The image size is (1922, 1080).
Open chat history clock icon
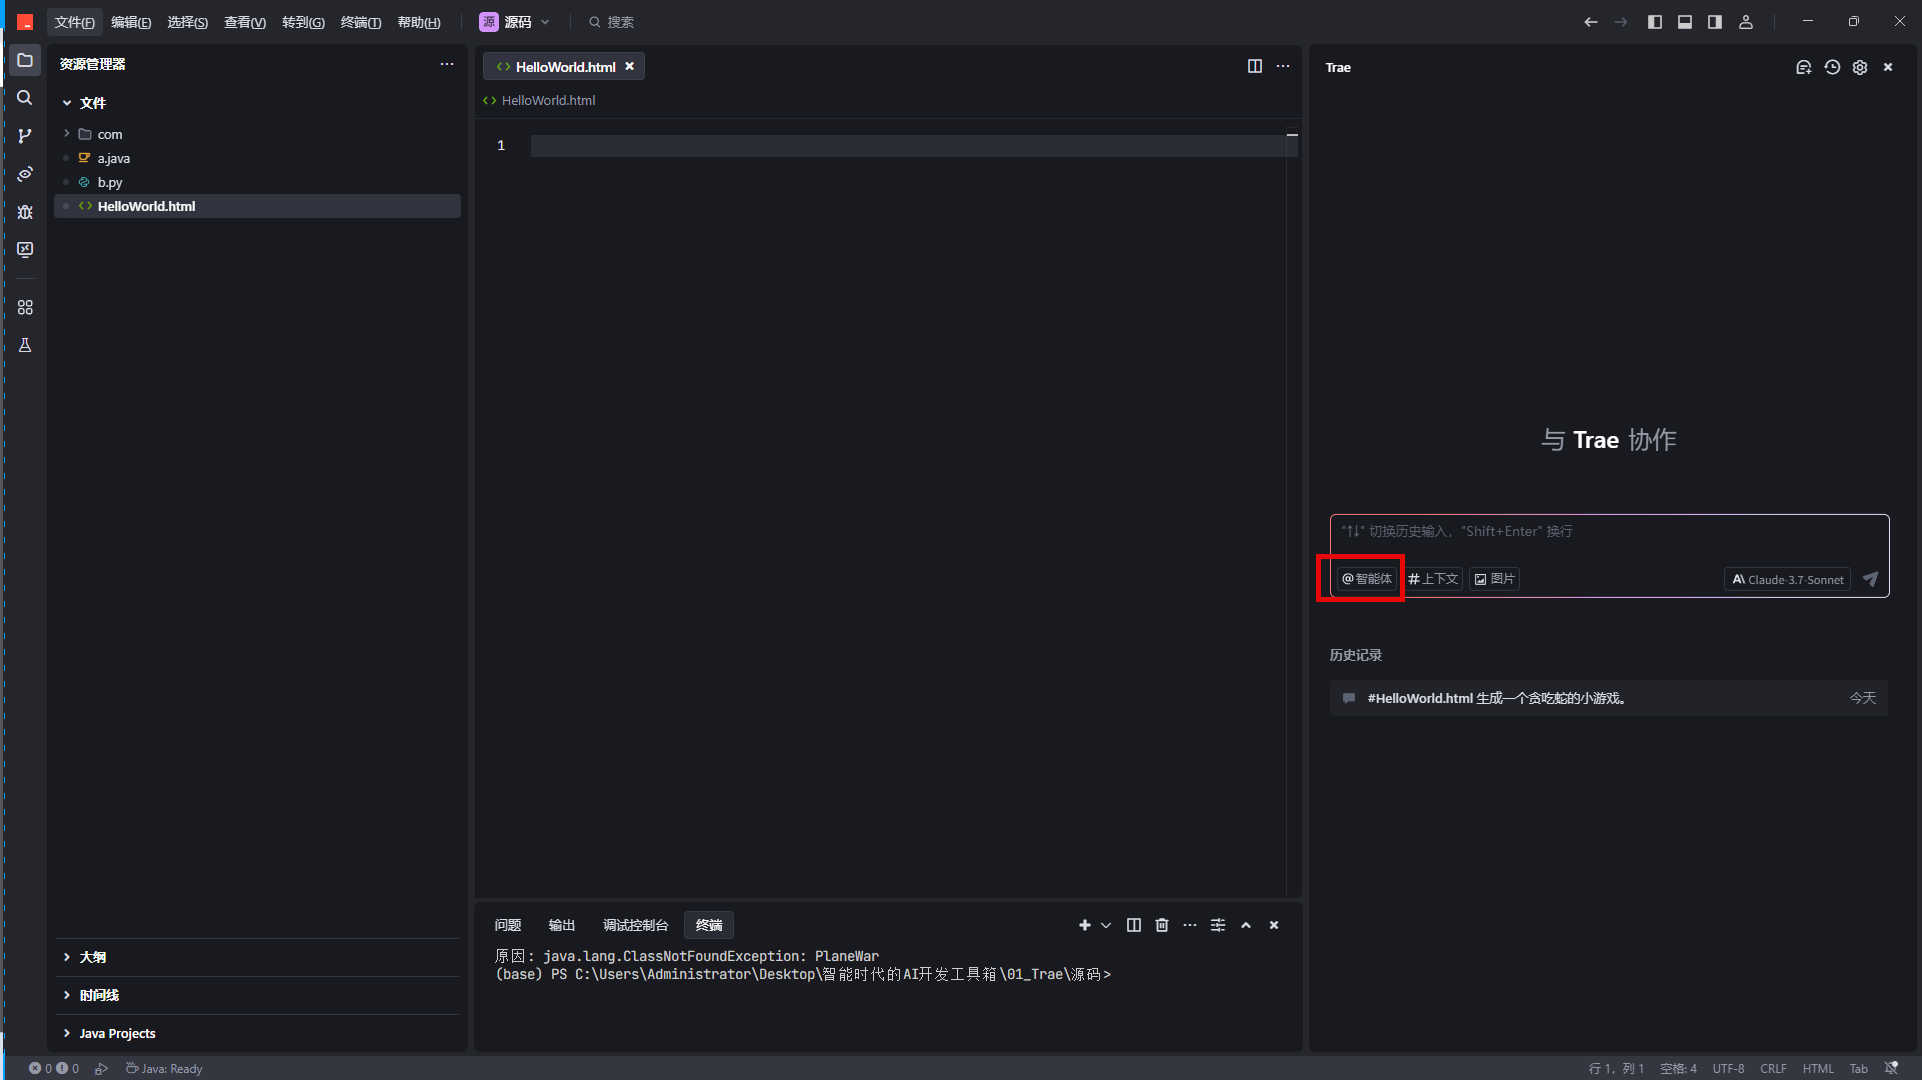click(1832, 67)
